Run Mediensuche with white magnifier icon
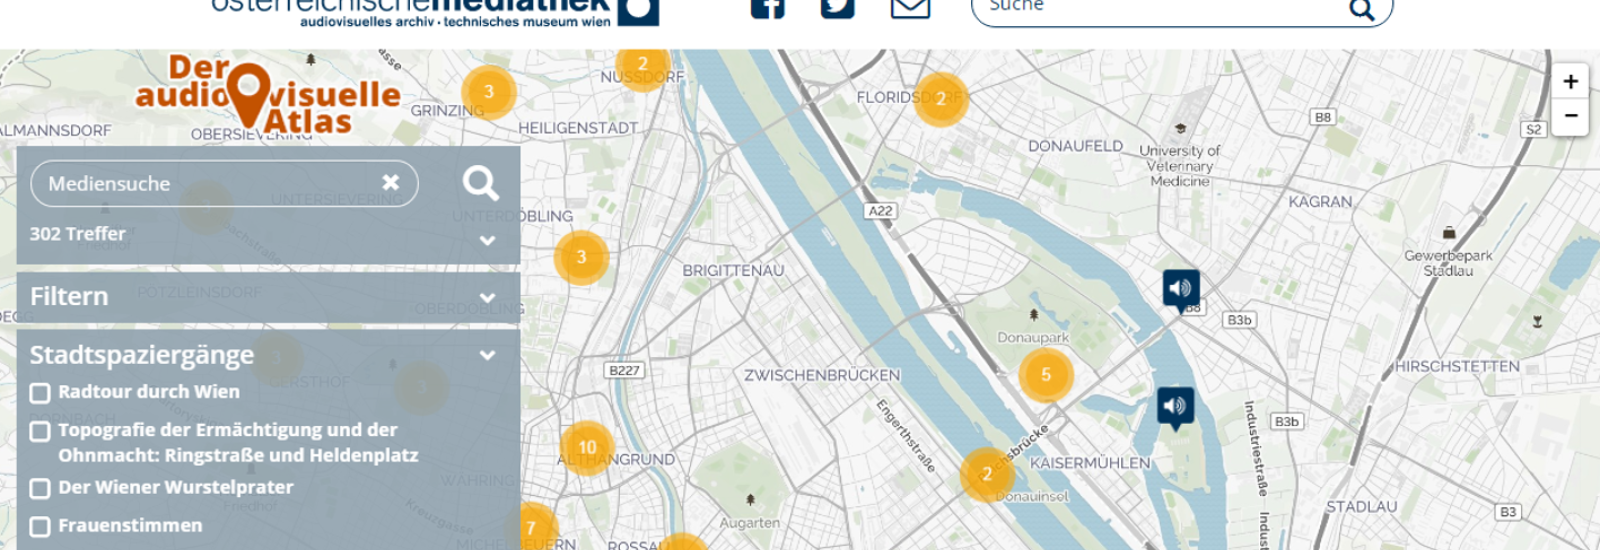This screenshot has width=1600, height=550. click(481, 183)
